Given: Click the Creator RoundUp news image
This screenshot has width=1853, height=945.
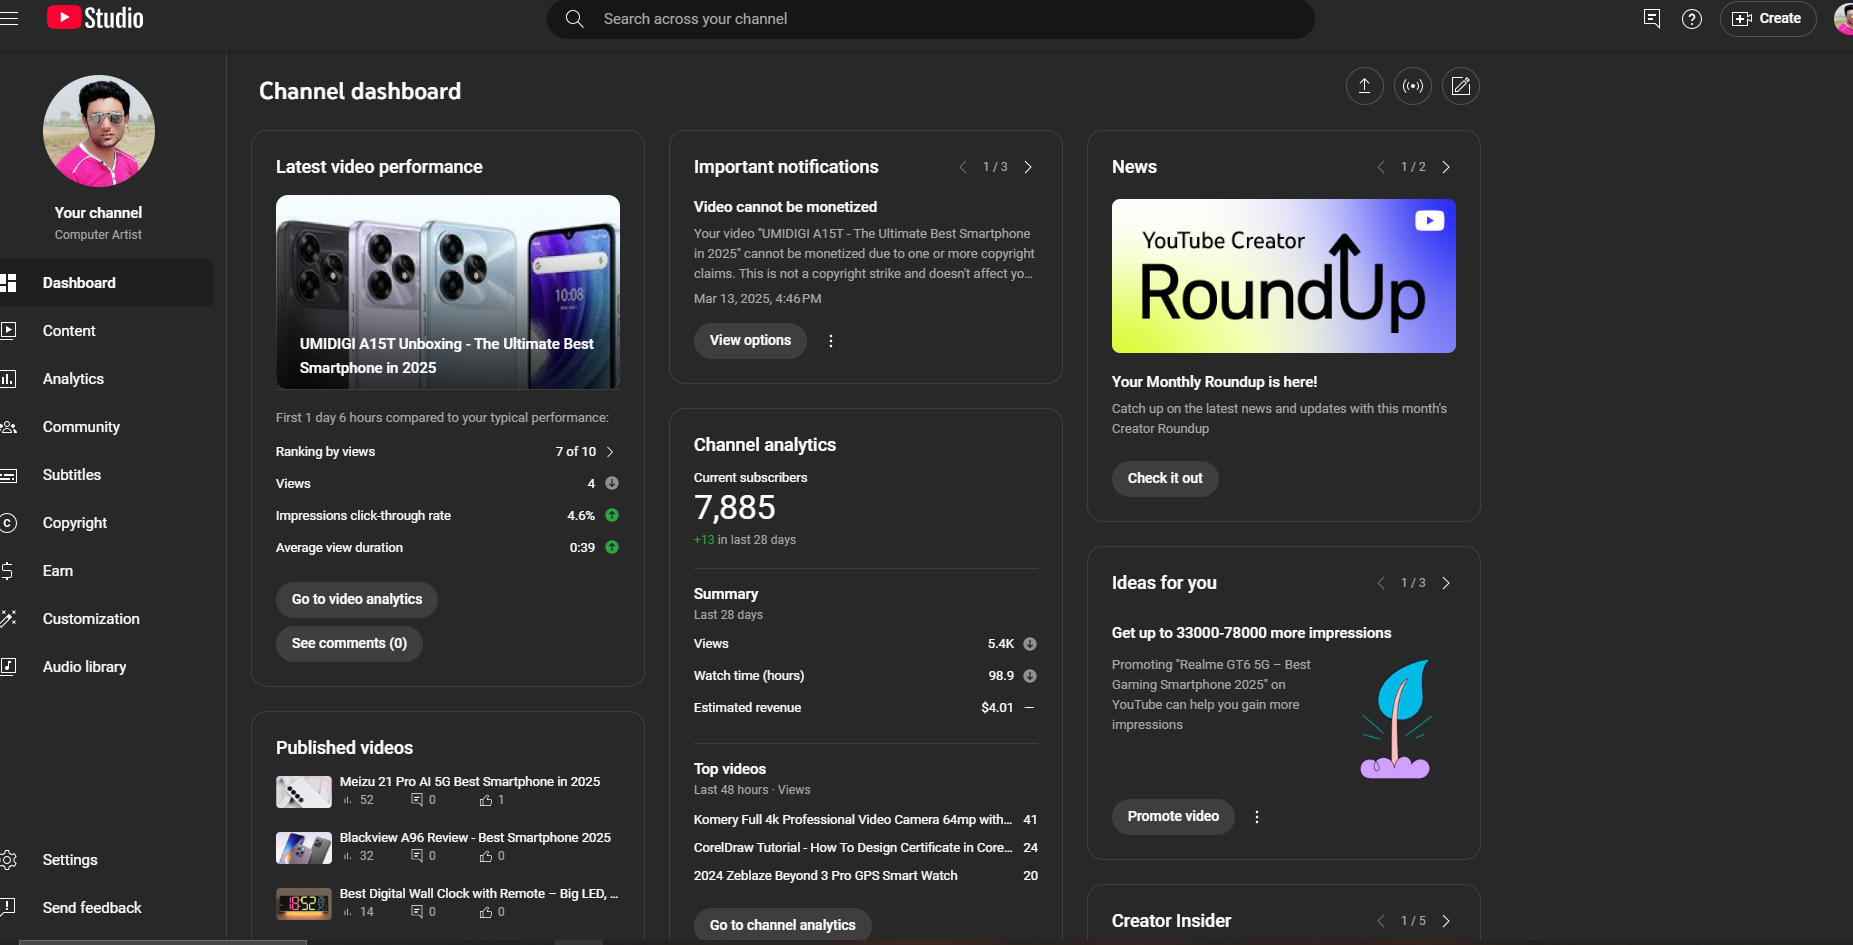Looking at the screenshot, I should click(x=1284, y=276).
